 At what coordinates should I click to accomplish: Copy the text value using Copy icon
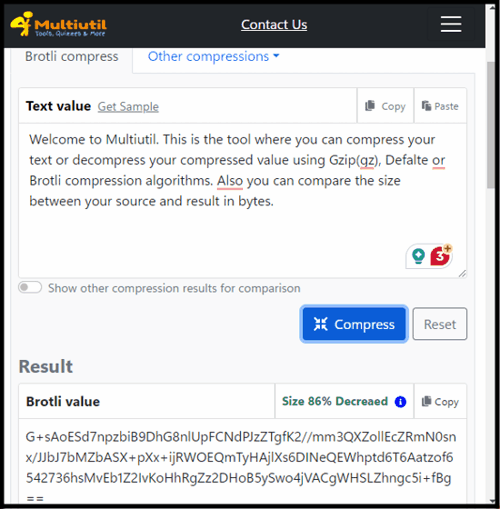385,106
